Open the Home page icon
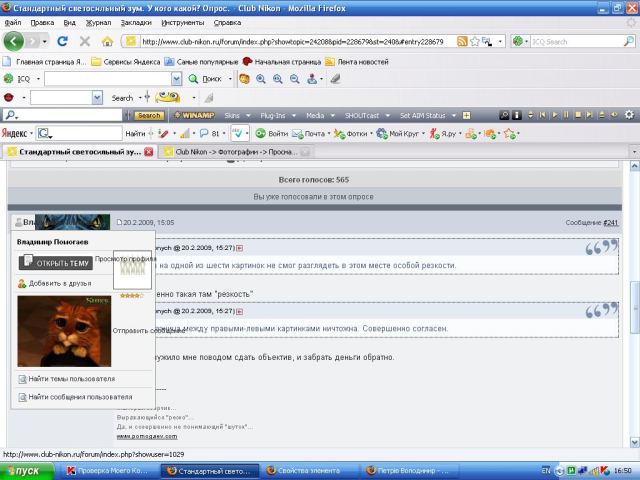This screenshot has width=640, height=480. pyautogui.click(x=107, y=41)
